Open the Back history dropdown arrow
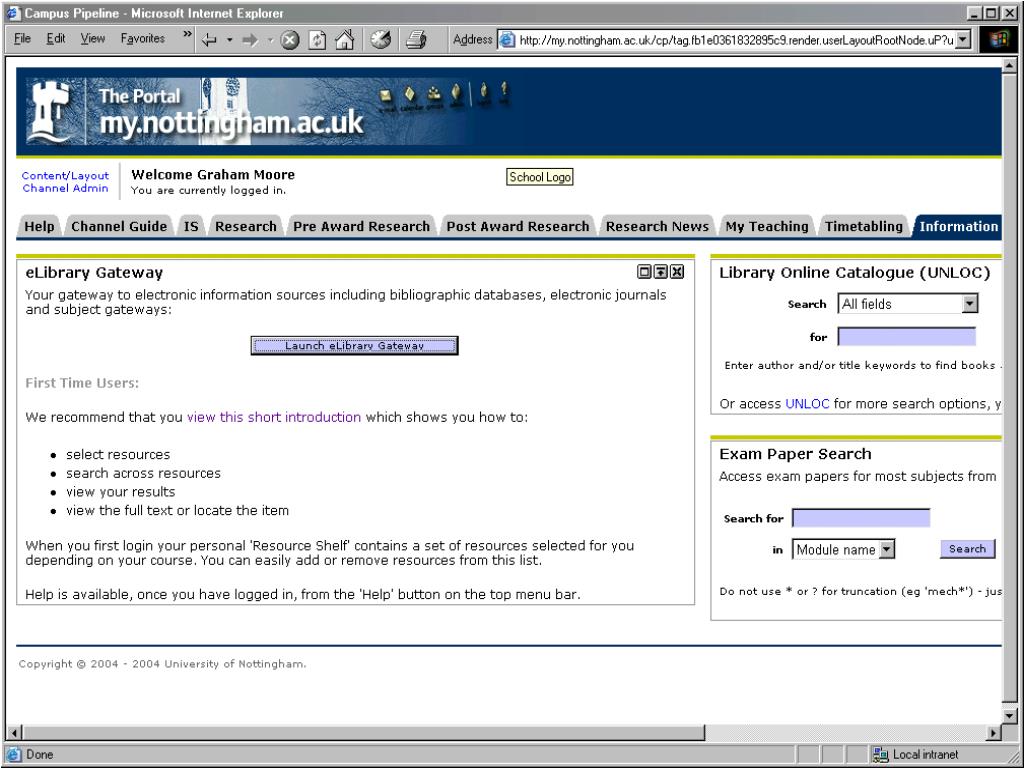This screenshot has height=768, width=1024. 229,40
